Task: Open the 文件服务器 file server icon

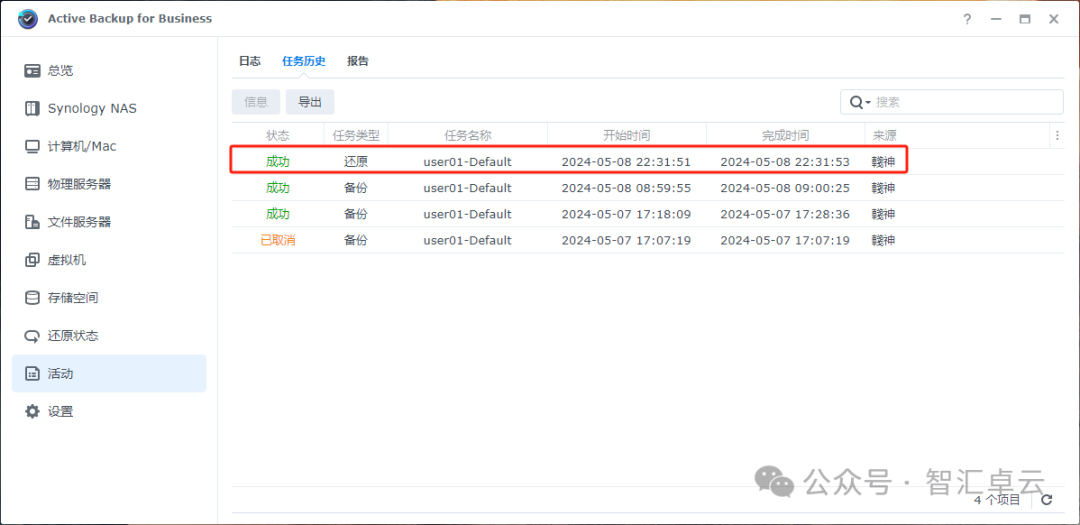Action: (x=32, y=222)
